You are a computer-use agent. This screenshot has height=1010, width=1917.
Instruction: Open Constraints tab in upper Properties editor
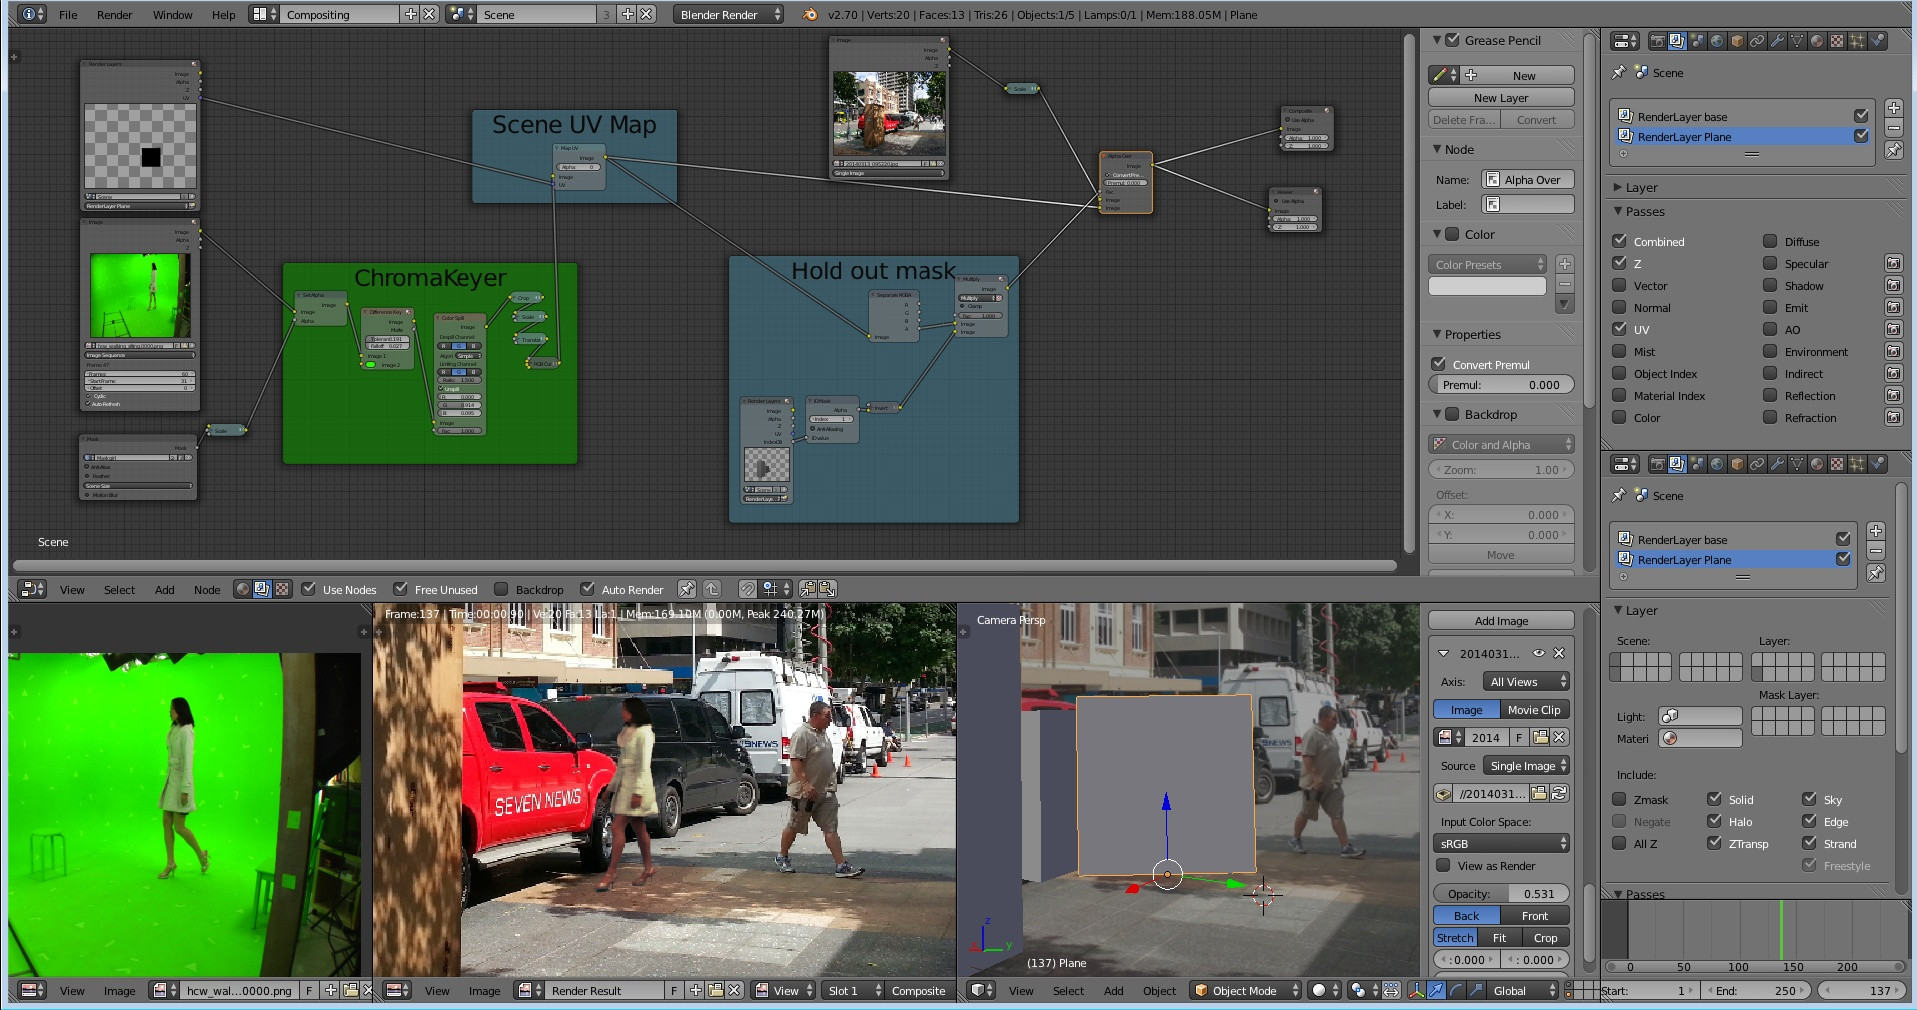click(x=1757, y=41)
